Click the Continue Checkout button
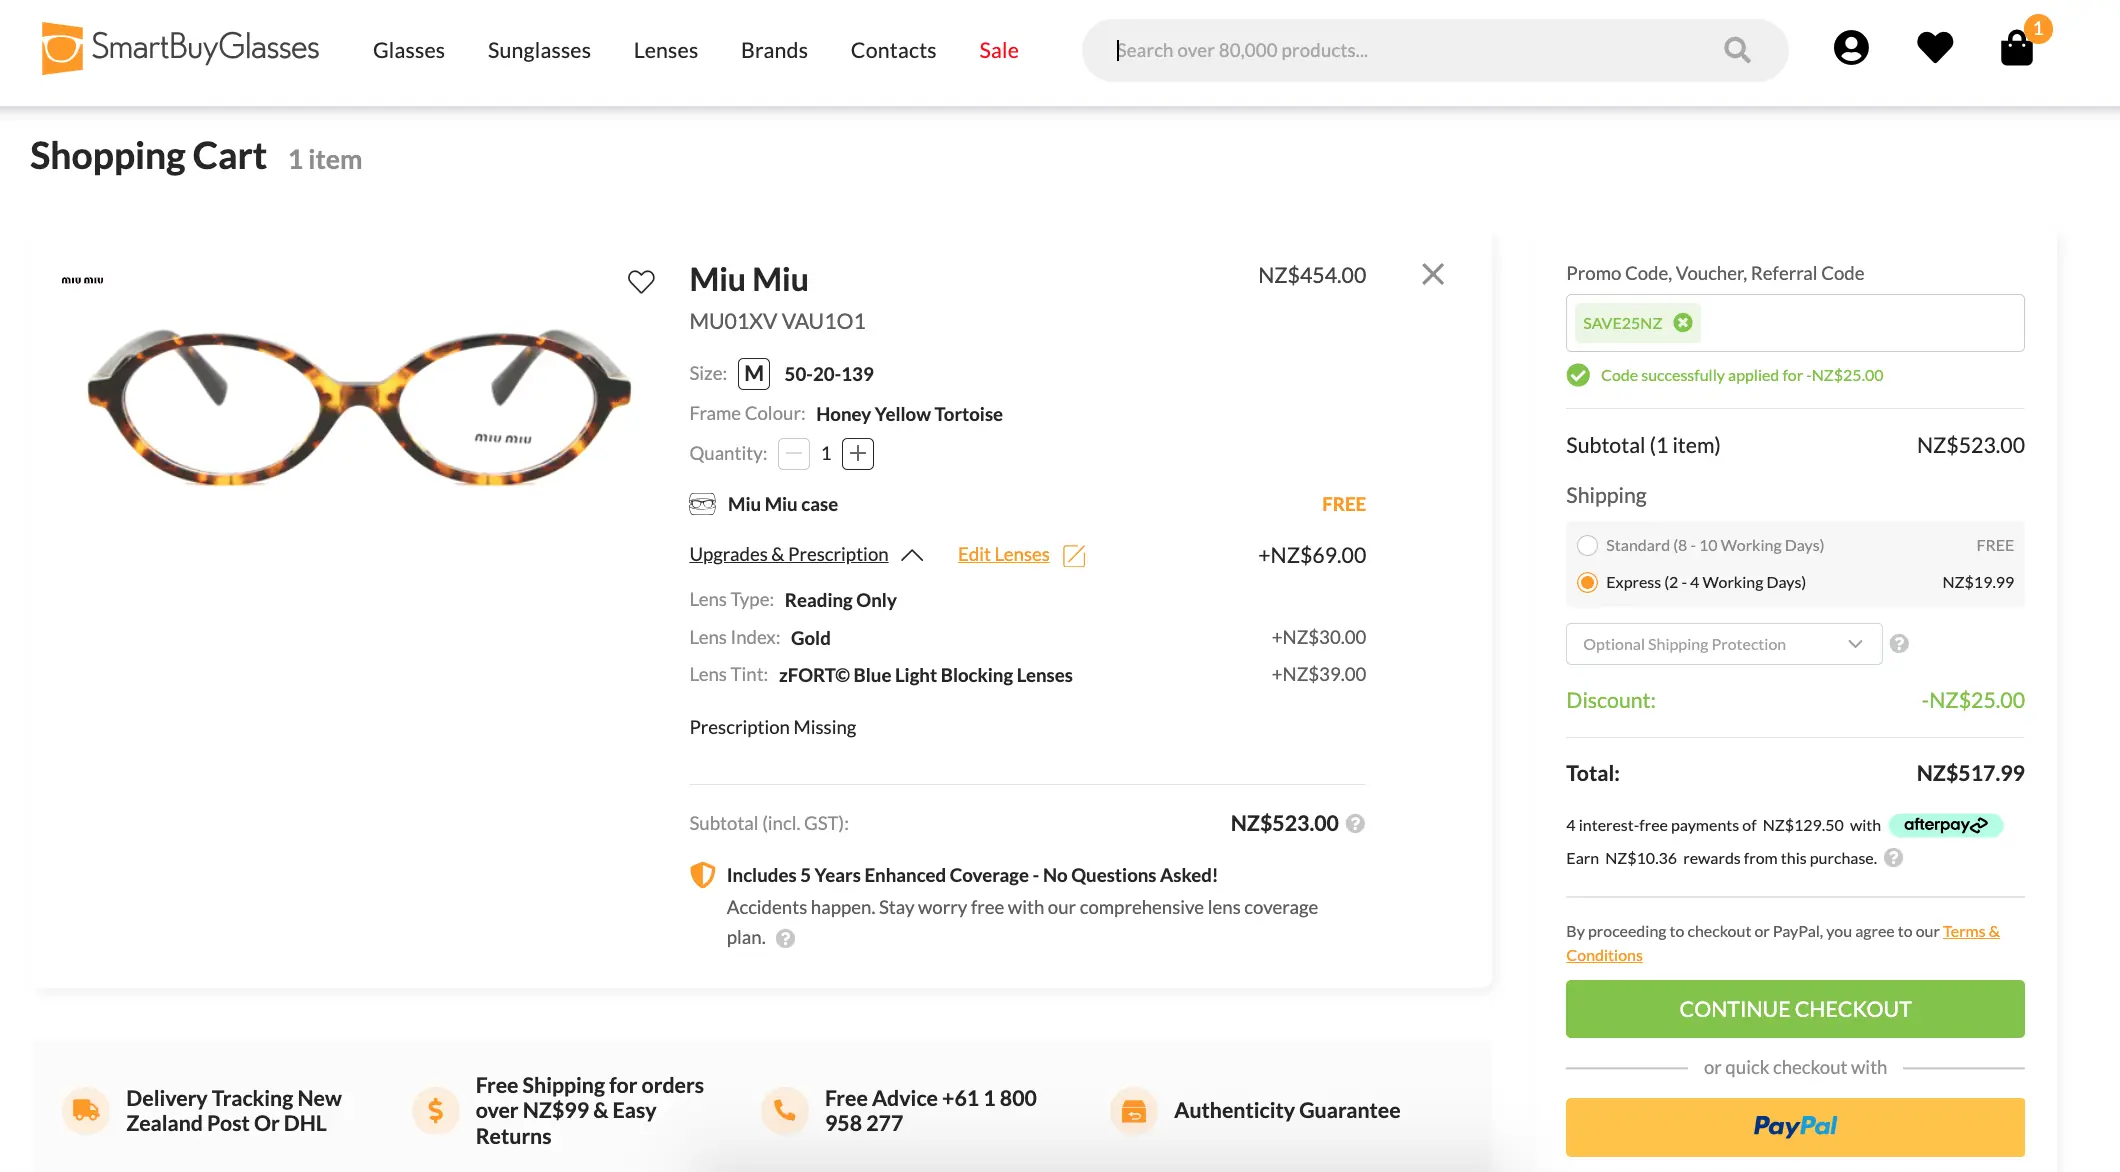This screenshot has width=2120, height=1172. coord(1794,1009)
